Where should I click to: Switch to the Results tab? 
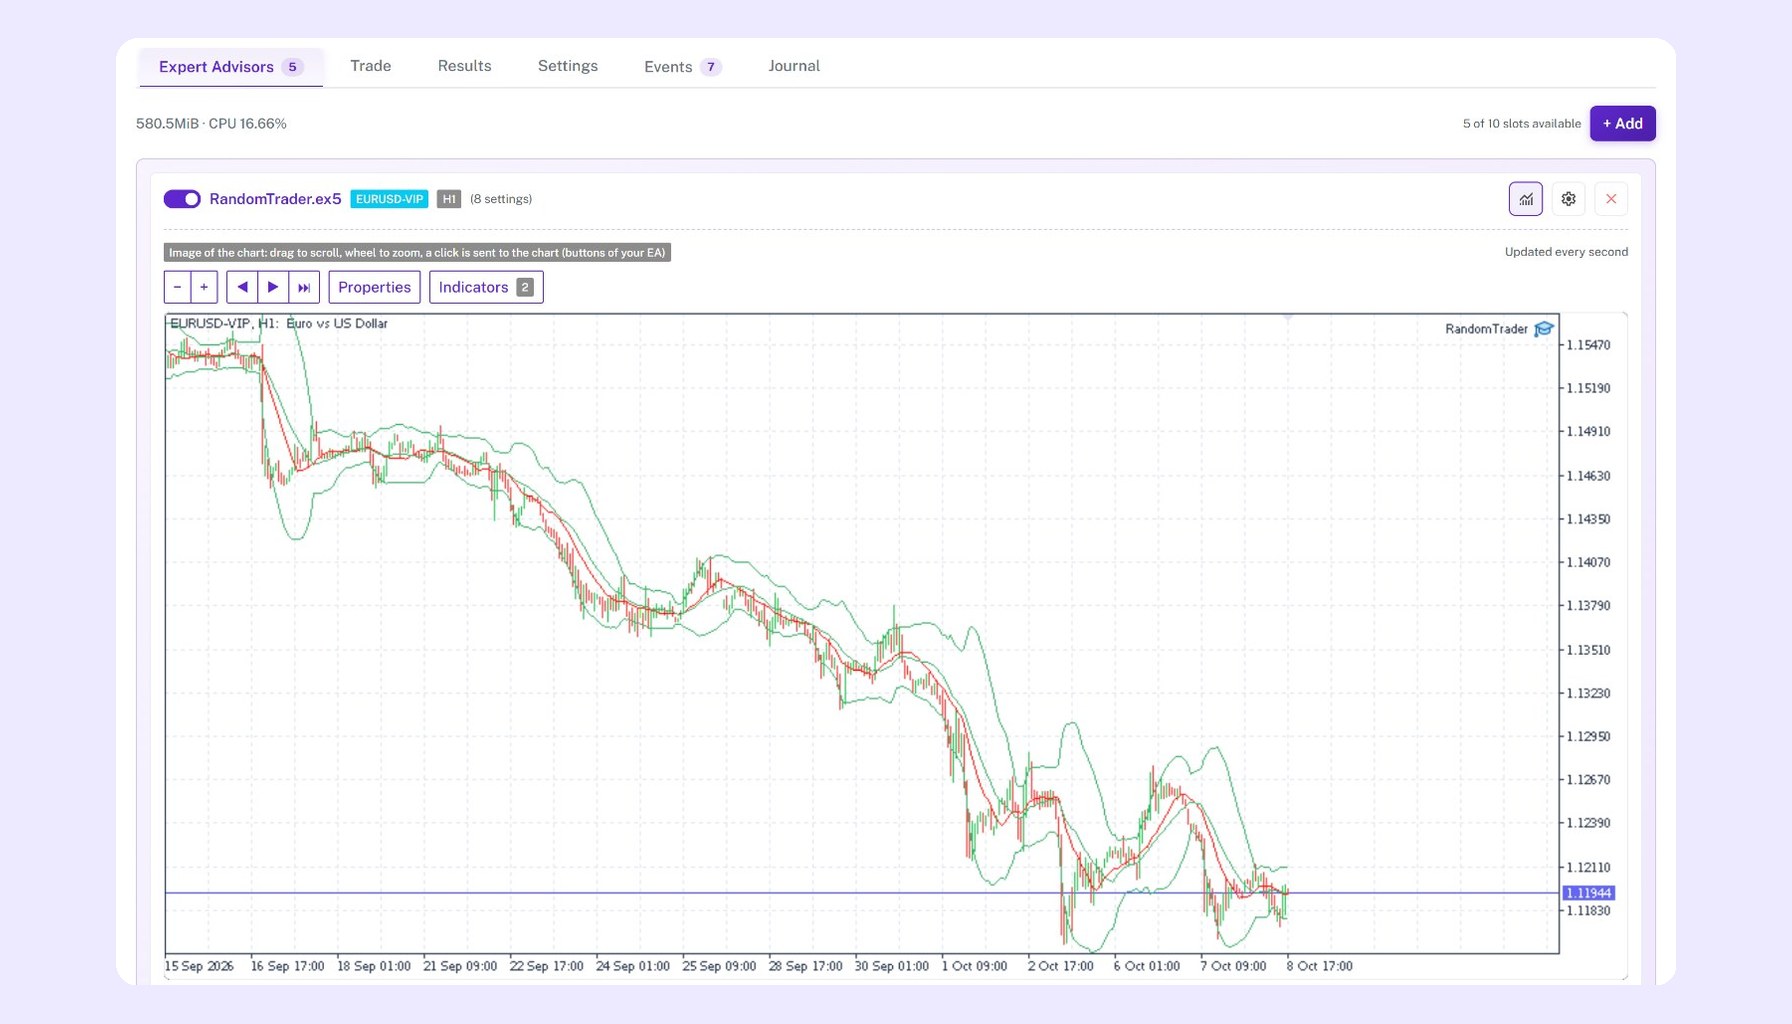464,66
